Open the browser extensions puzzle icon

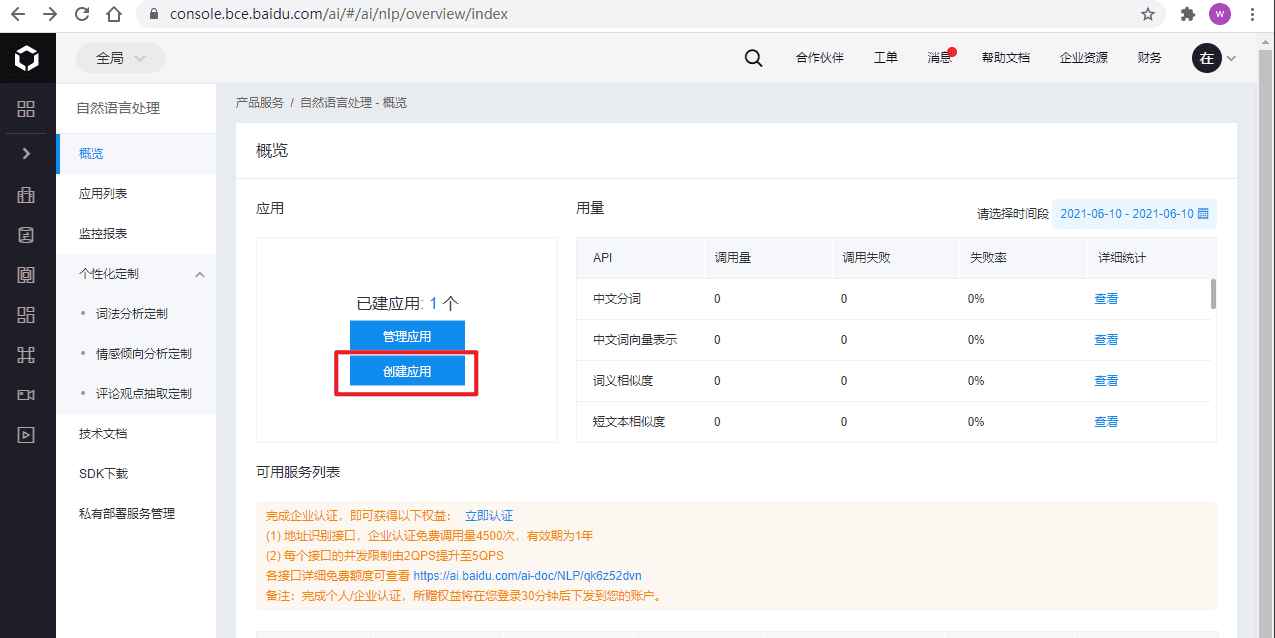pyautogui.click(x=1188, y=14)
